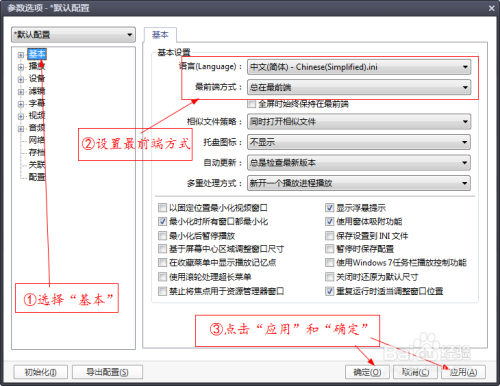Enable 最小化后暂停播放 checkbox
This screenshot has height=386, width=500.
coord(162,236)
